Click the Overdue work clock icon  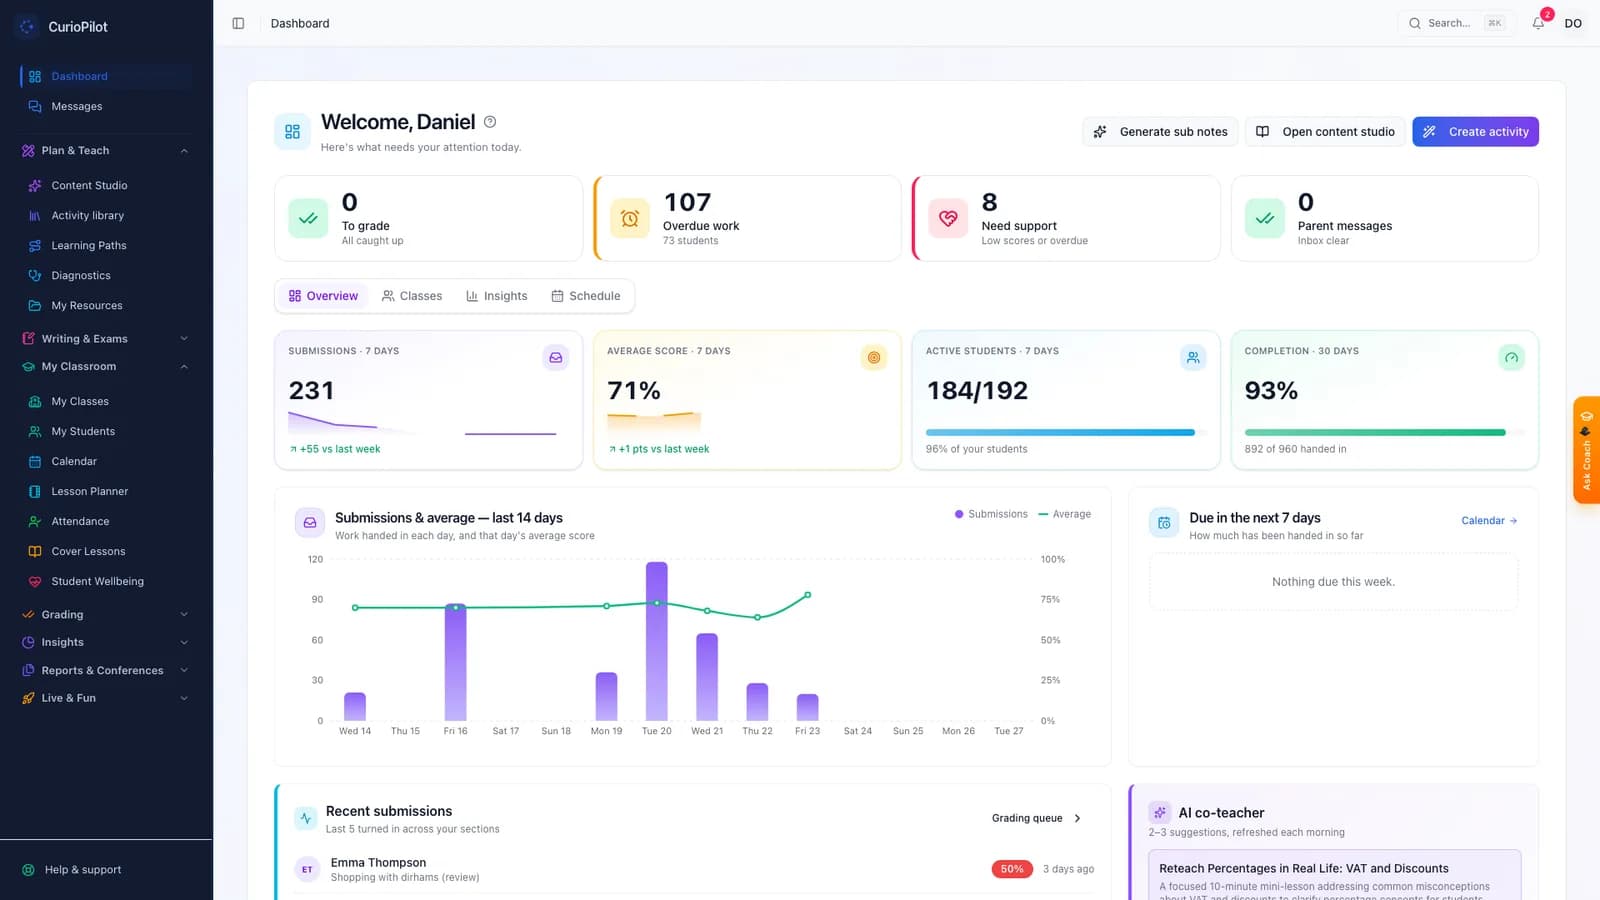coord(630,218)
